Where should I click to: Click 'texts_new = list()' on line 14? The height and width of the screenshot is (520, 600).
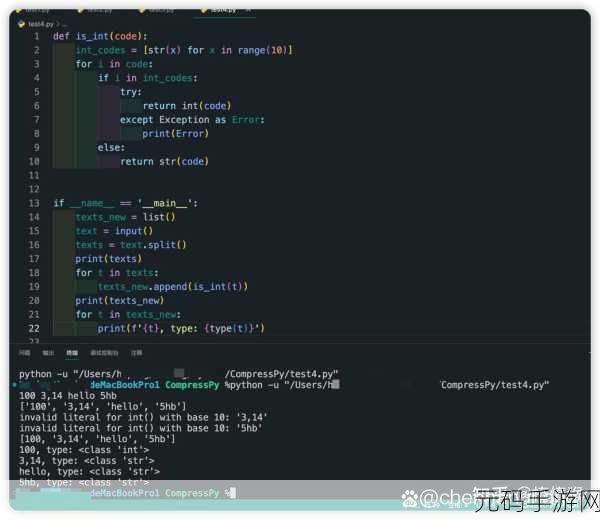point(126,217)
